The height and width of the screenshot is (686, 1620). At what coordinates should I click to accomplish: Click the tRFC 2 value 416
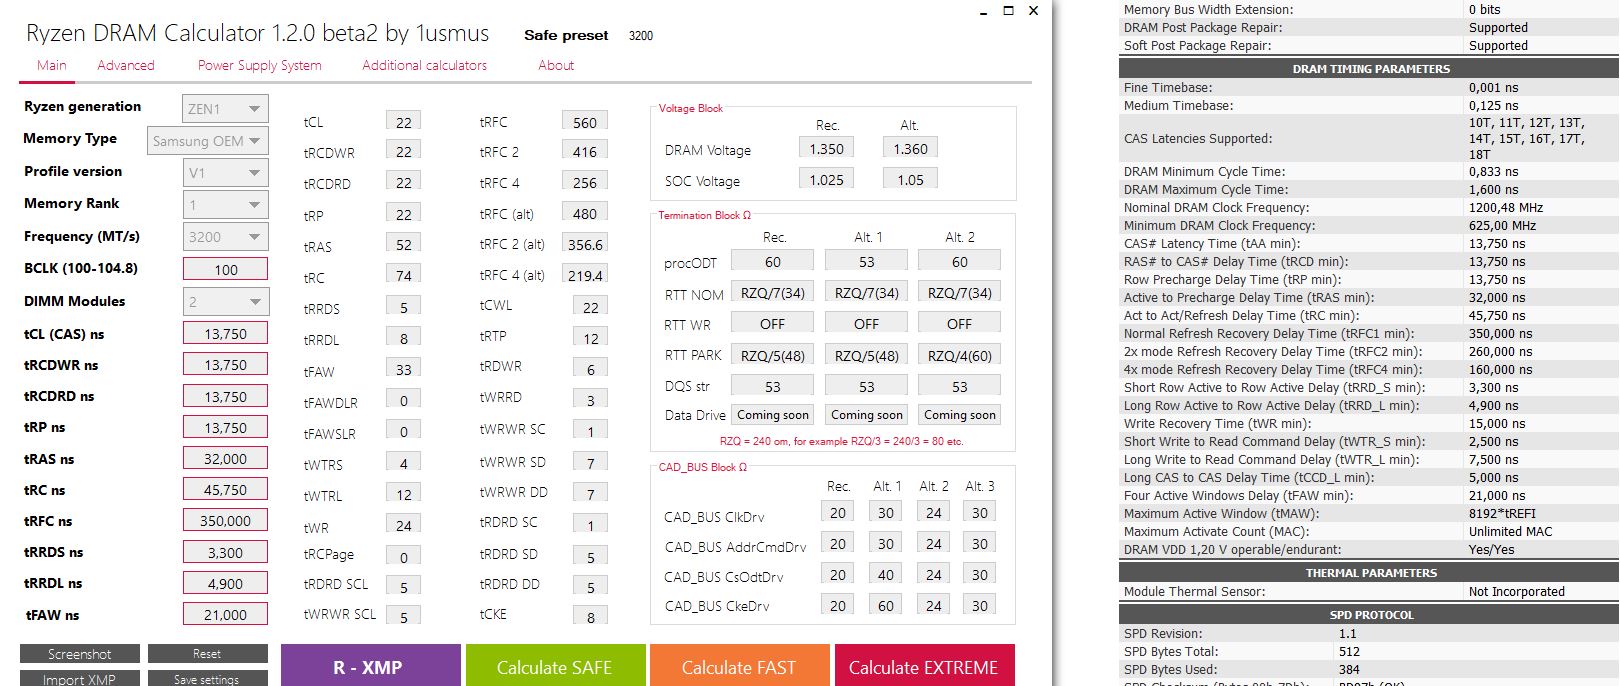[585, 151]
